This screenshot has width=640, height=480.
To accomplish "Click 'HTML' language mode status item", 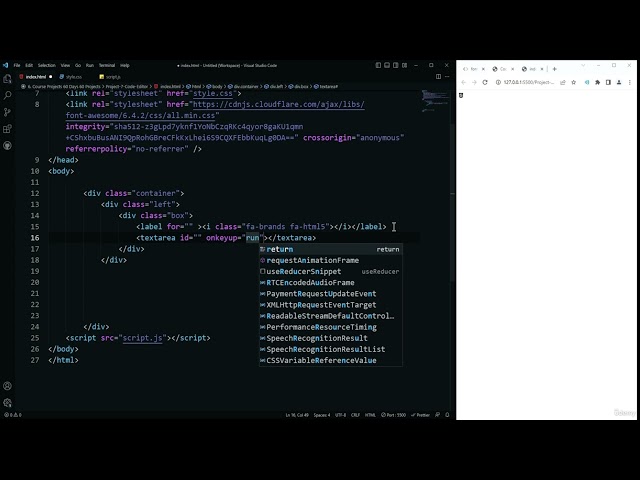I will [x=370, y=415].
